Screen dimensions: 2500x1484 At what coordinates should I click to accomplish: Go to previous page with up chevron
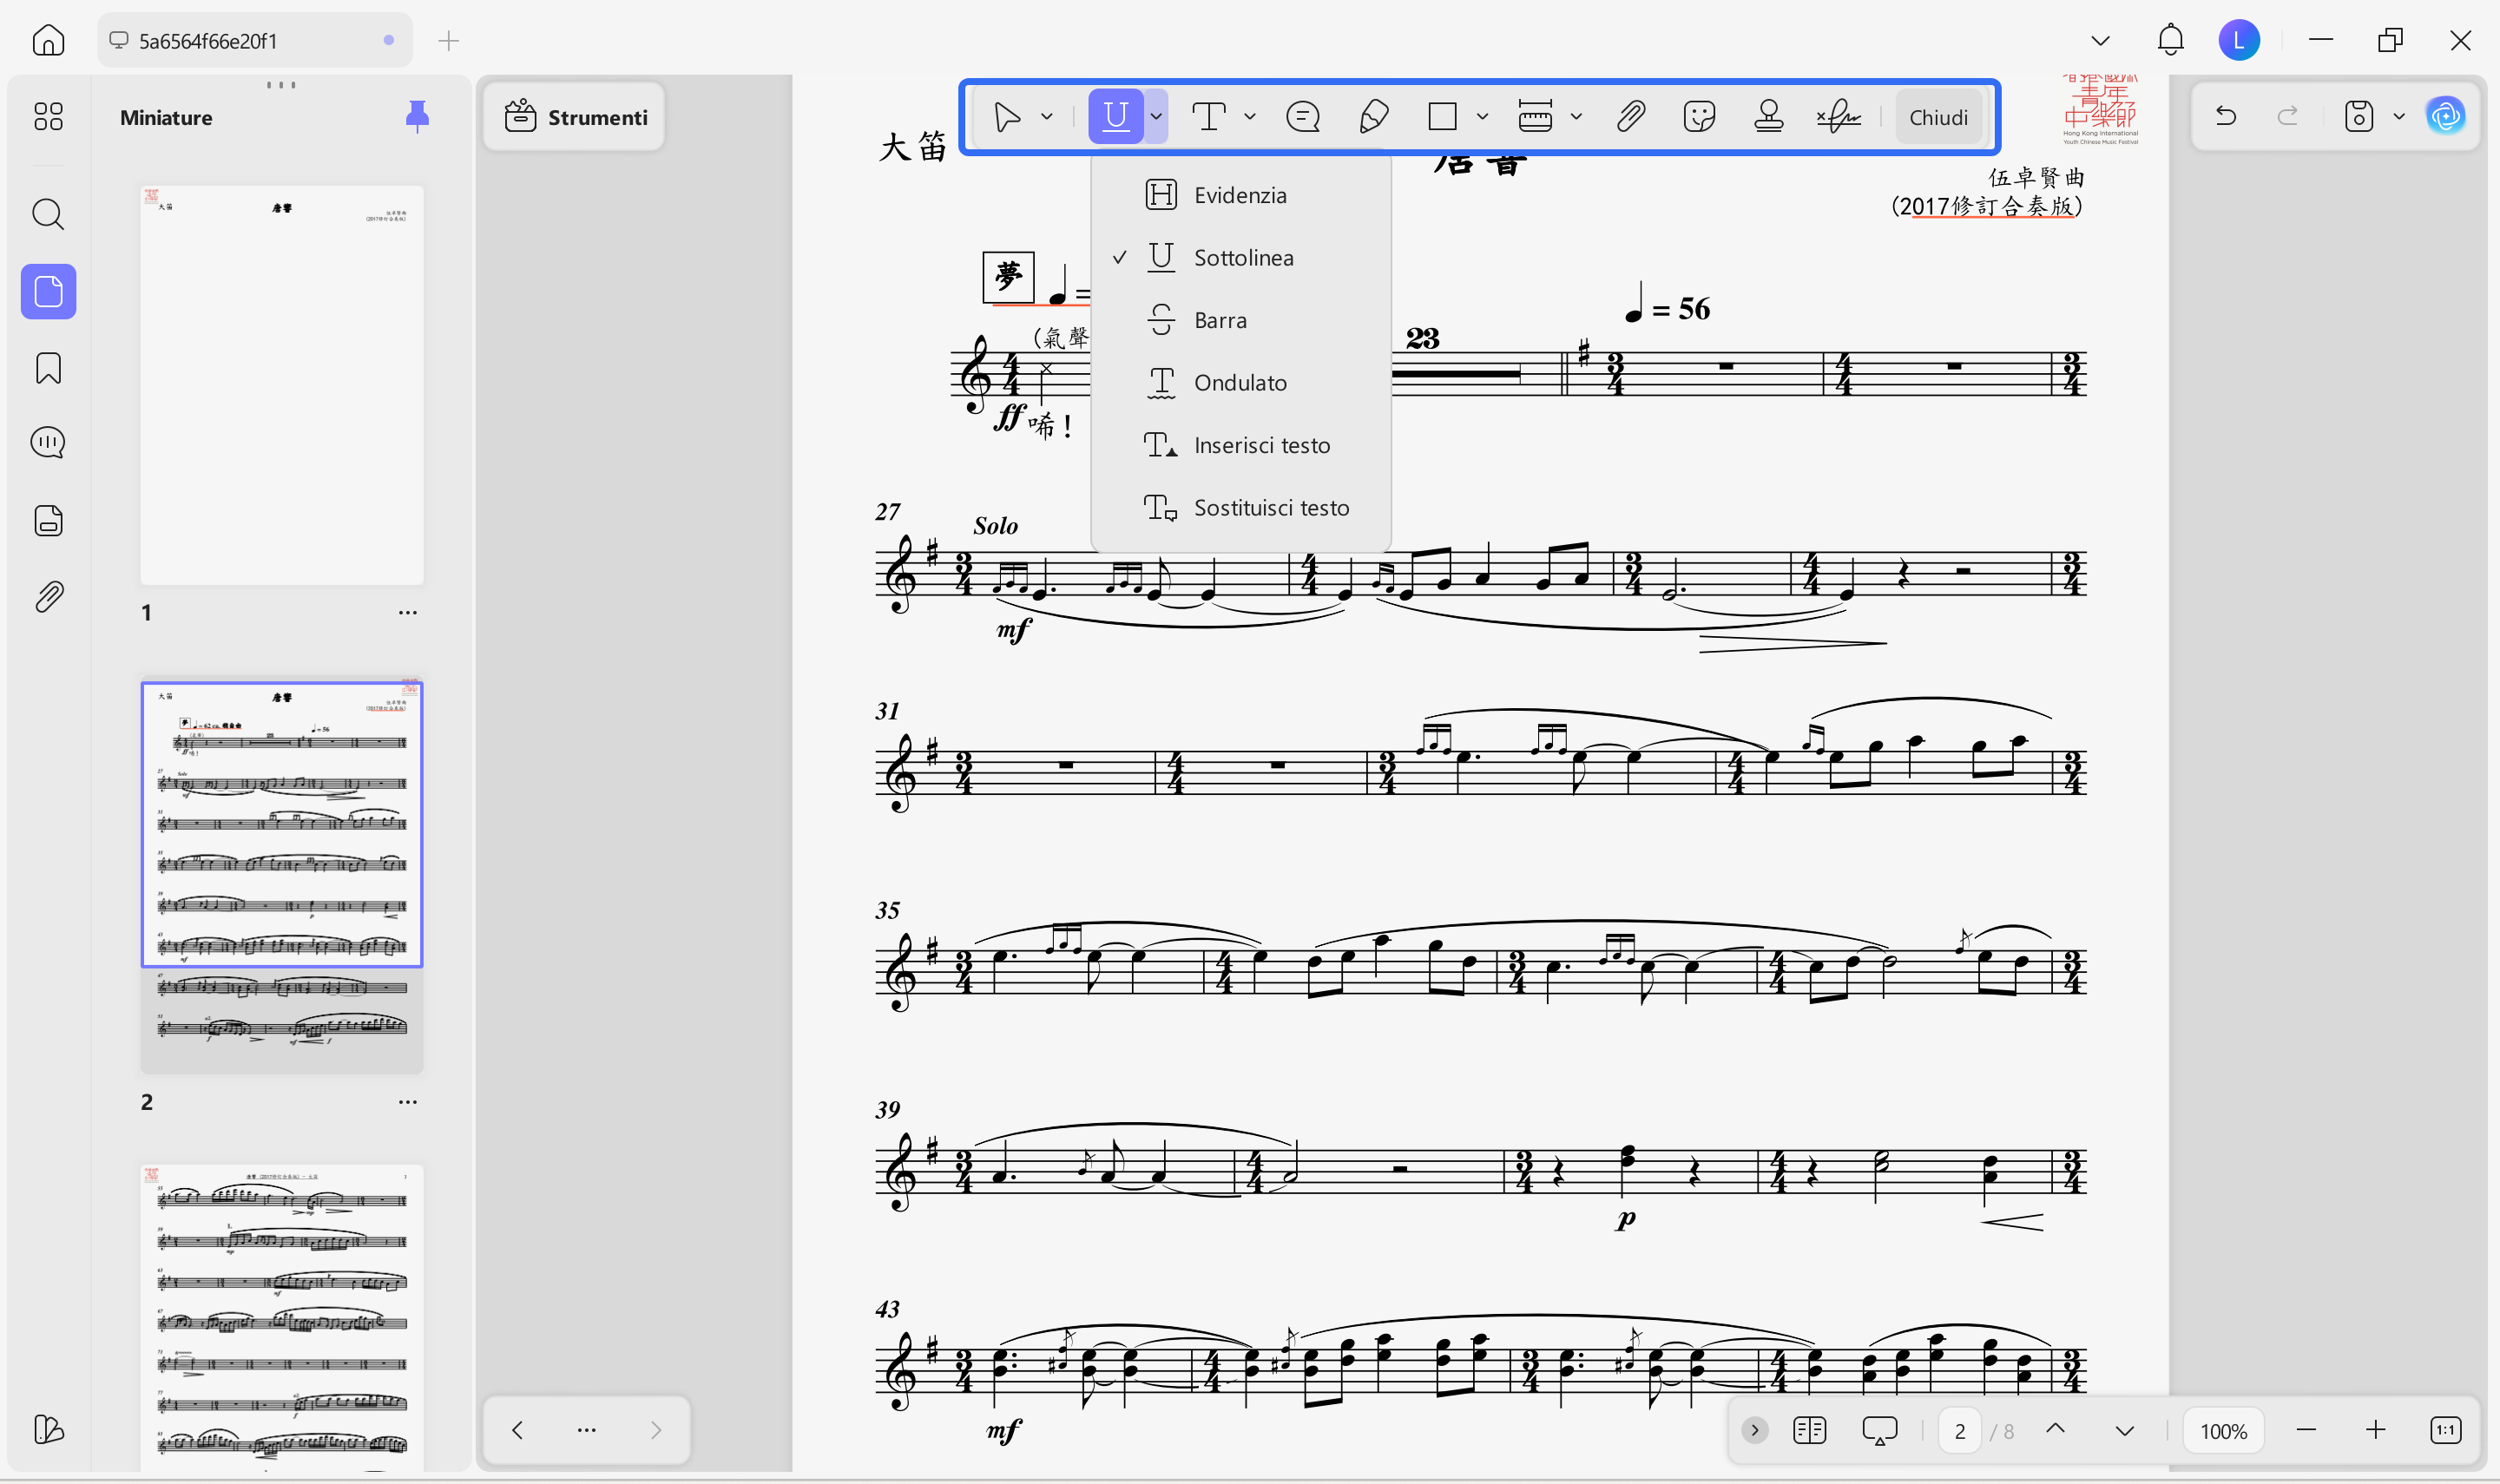pyautogui.click(x=2055, y=1429)
